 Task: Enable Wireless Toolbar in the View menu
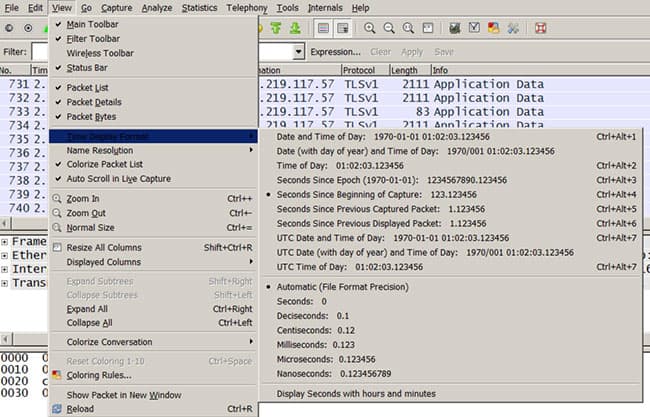click(x=153, y=53)
